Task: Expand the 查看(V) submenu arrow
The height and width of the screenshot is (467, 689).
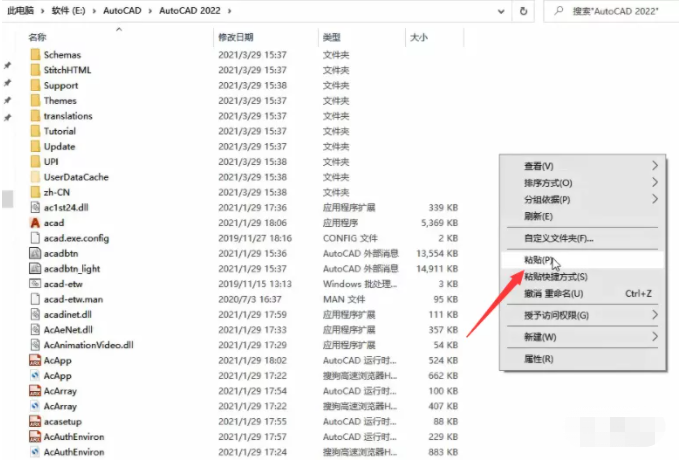Action: click(655, 166)
